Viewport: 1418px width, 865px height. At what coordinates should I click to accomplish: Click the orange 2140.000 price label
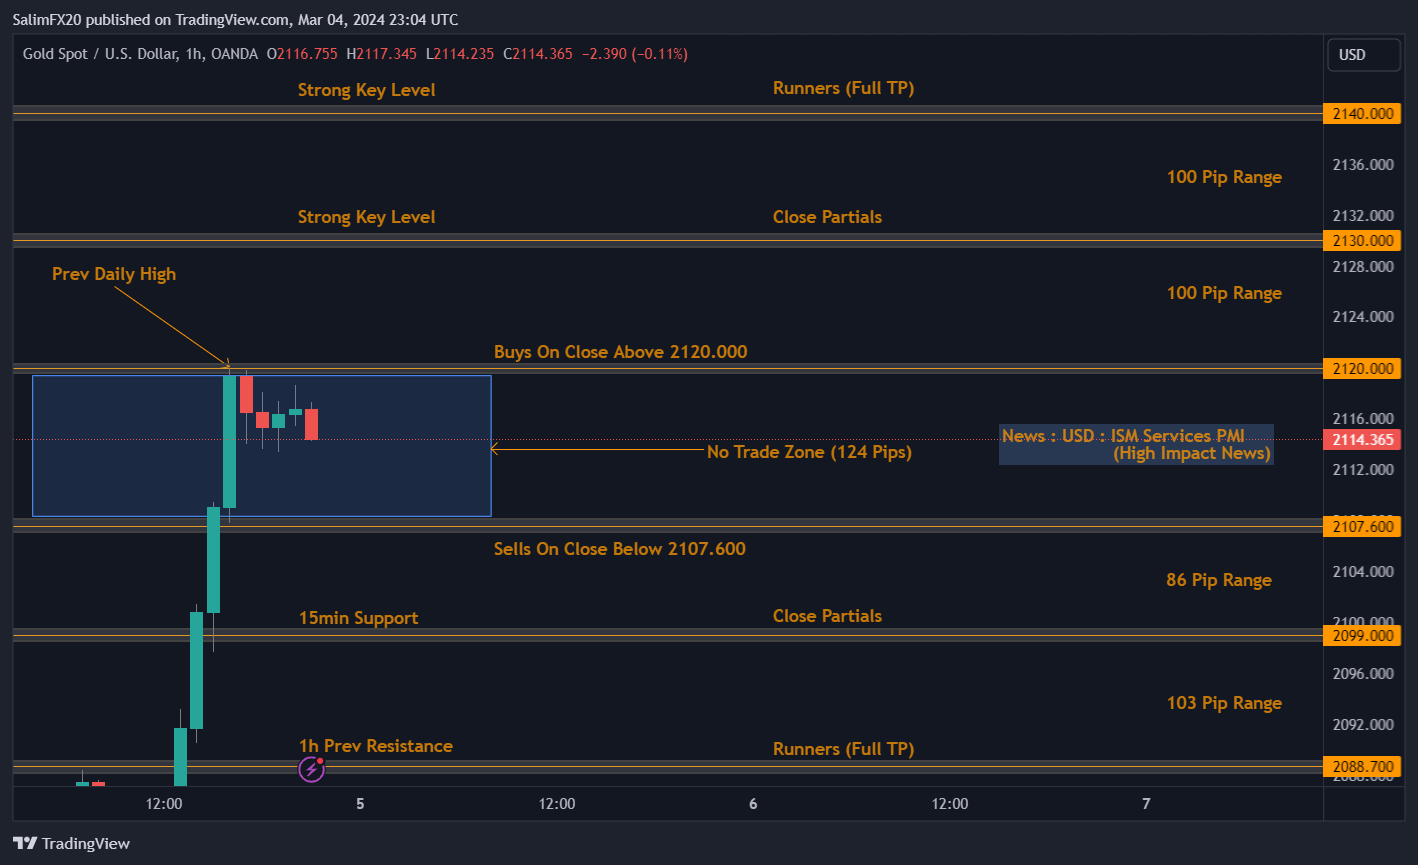(x=1362, y=113)
